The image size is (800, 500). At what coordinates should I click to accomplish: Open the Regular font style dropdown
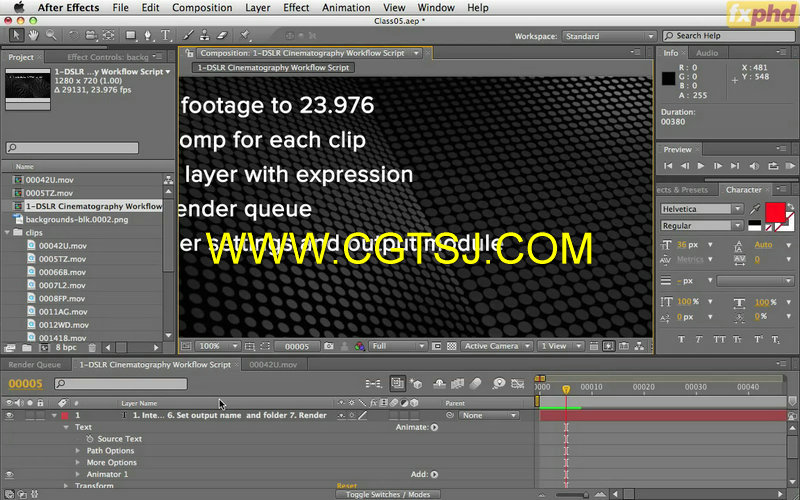pos(702,226)
